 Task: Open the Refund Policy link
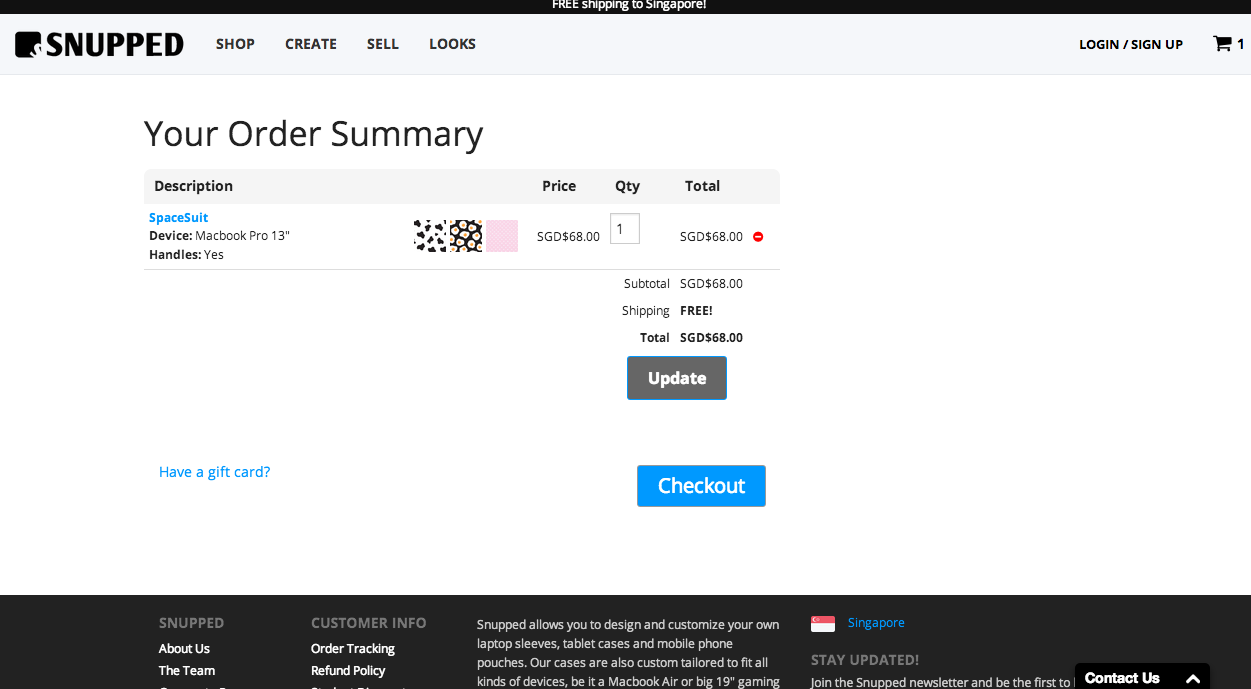pos(348,671)
